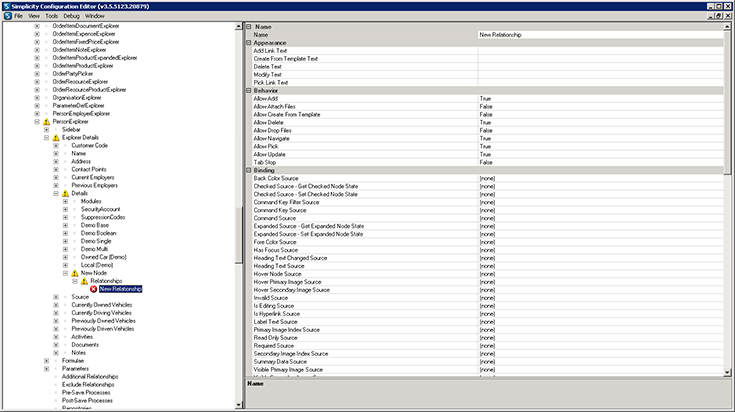735x412 pixels.
Task: Collapse the Appearance property category
Action: [249, 43]
